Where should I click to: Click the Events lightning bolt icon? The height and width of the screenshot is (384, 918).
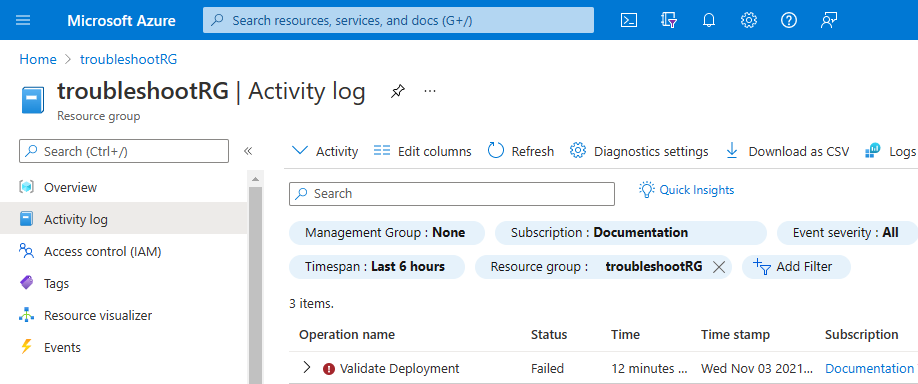coord(26,347)
